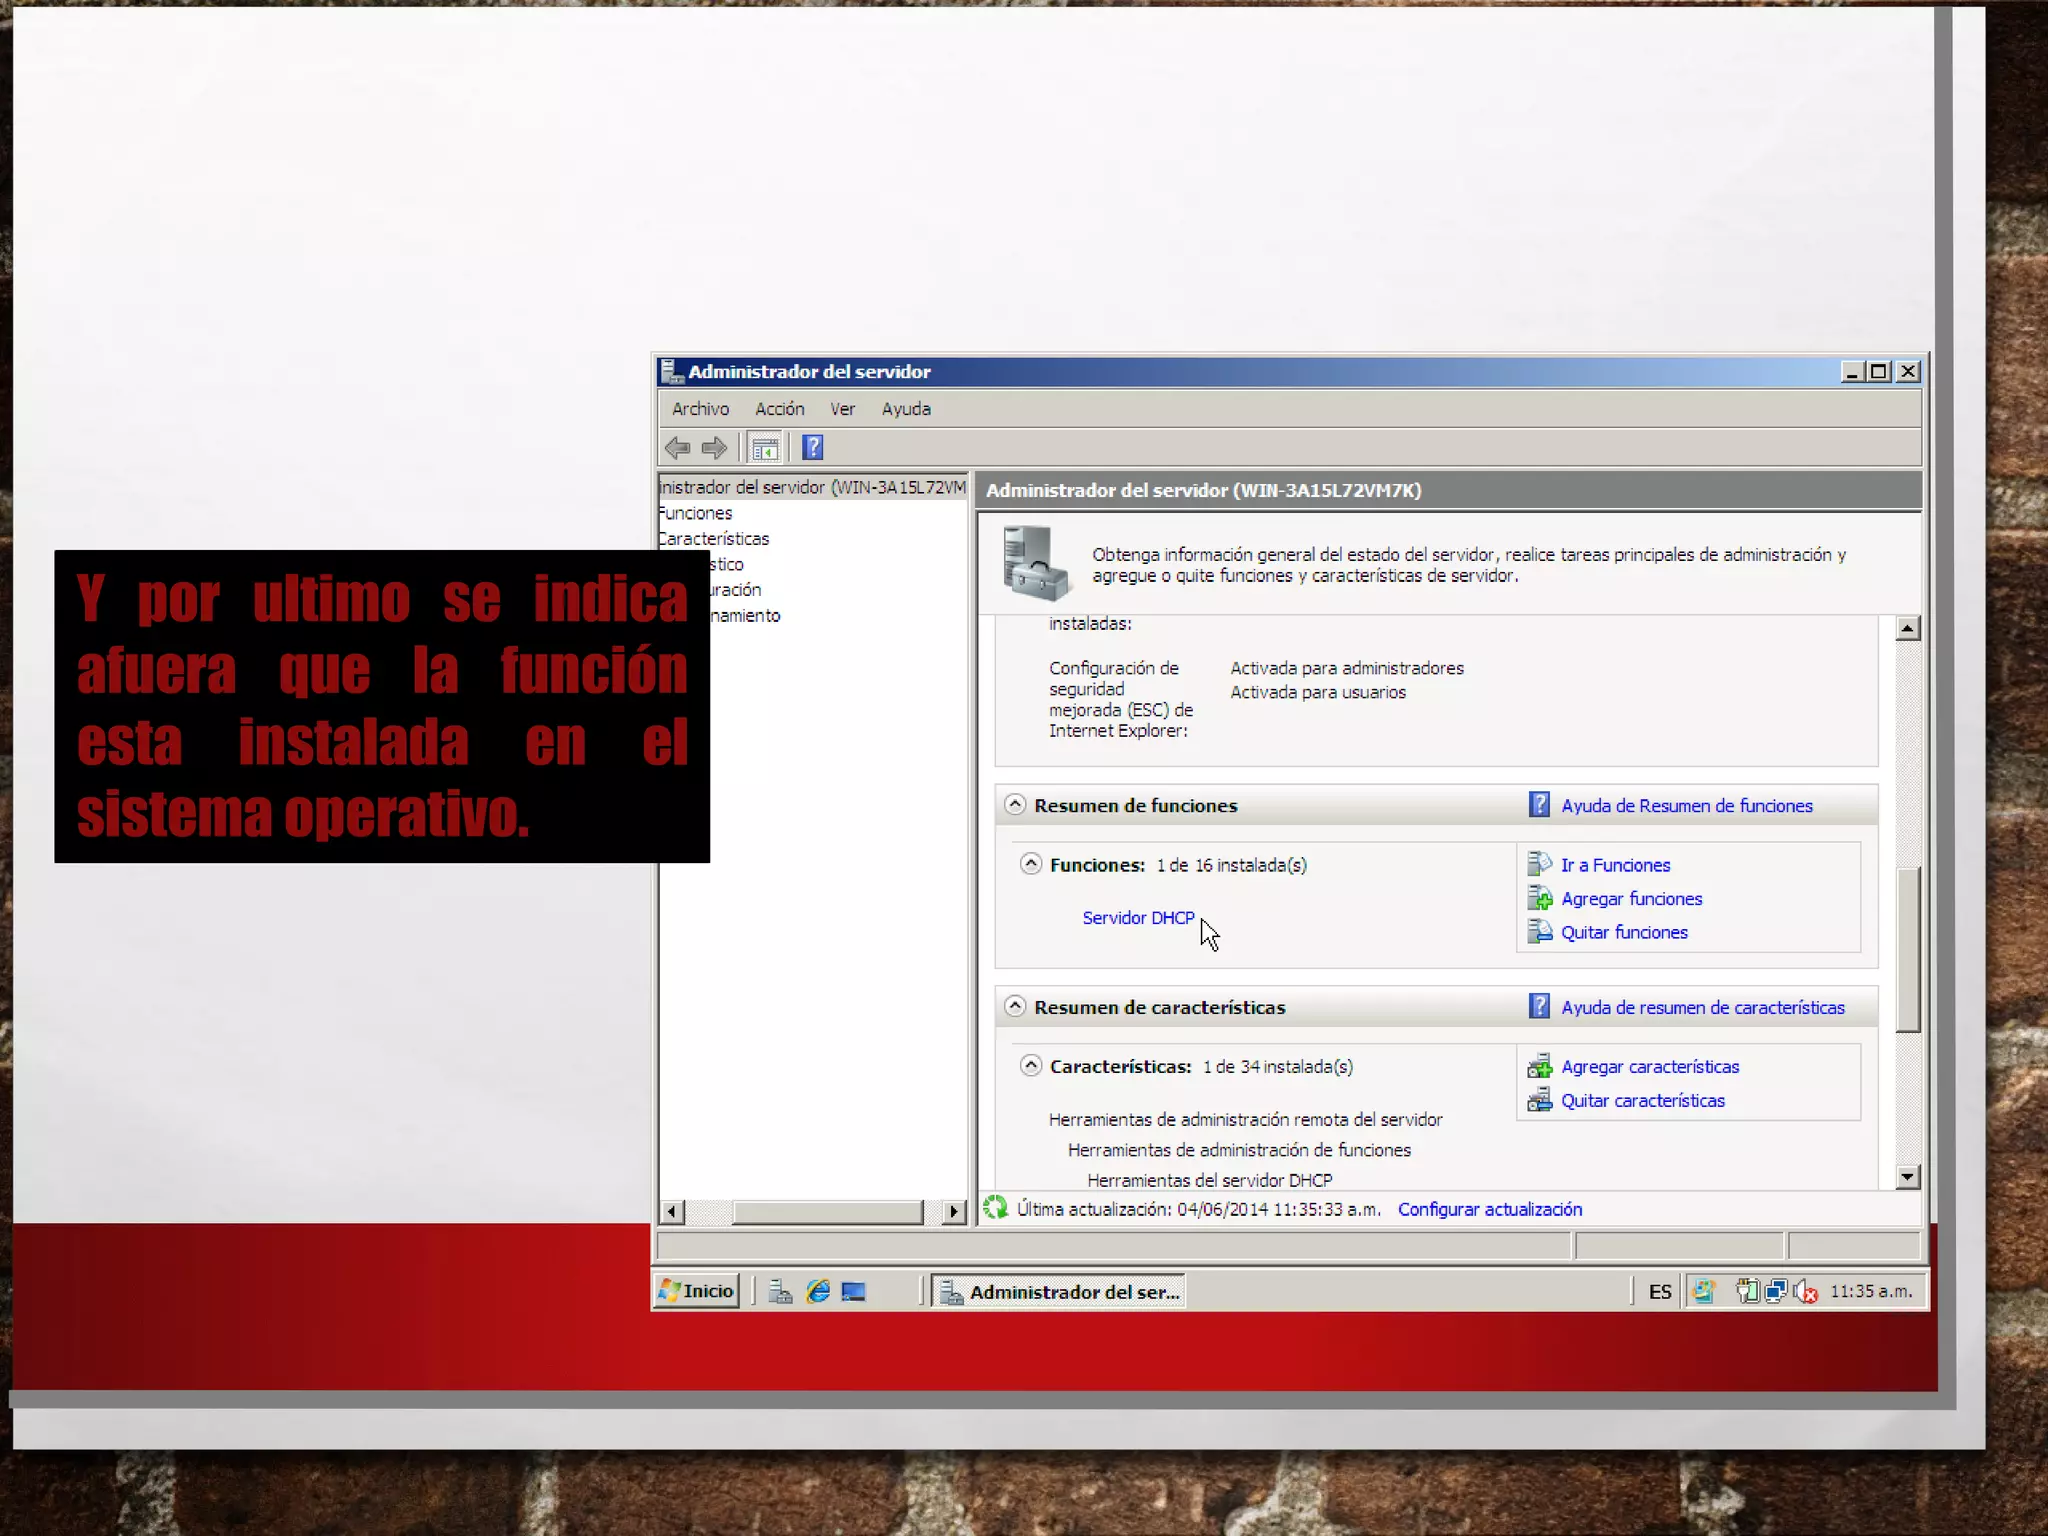Click the help icon beside Ayuda de Resumen de funciones

(x=1539, y=805)
